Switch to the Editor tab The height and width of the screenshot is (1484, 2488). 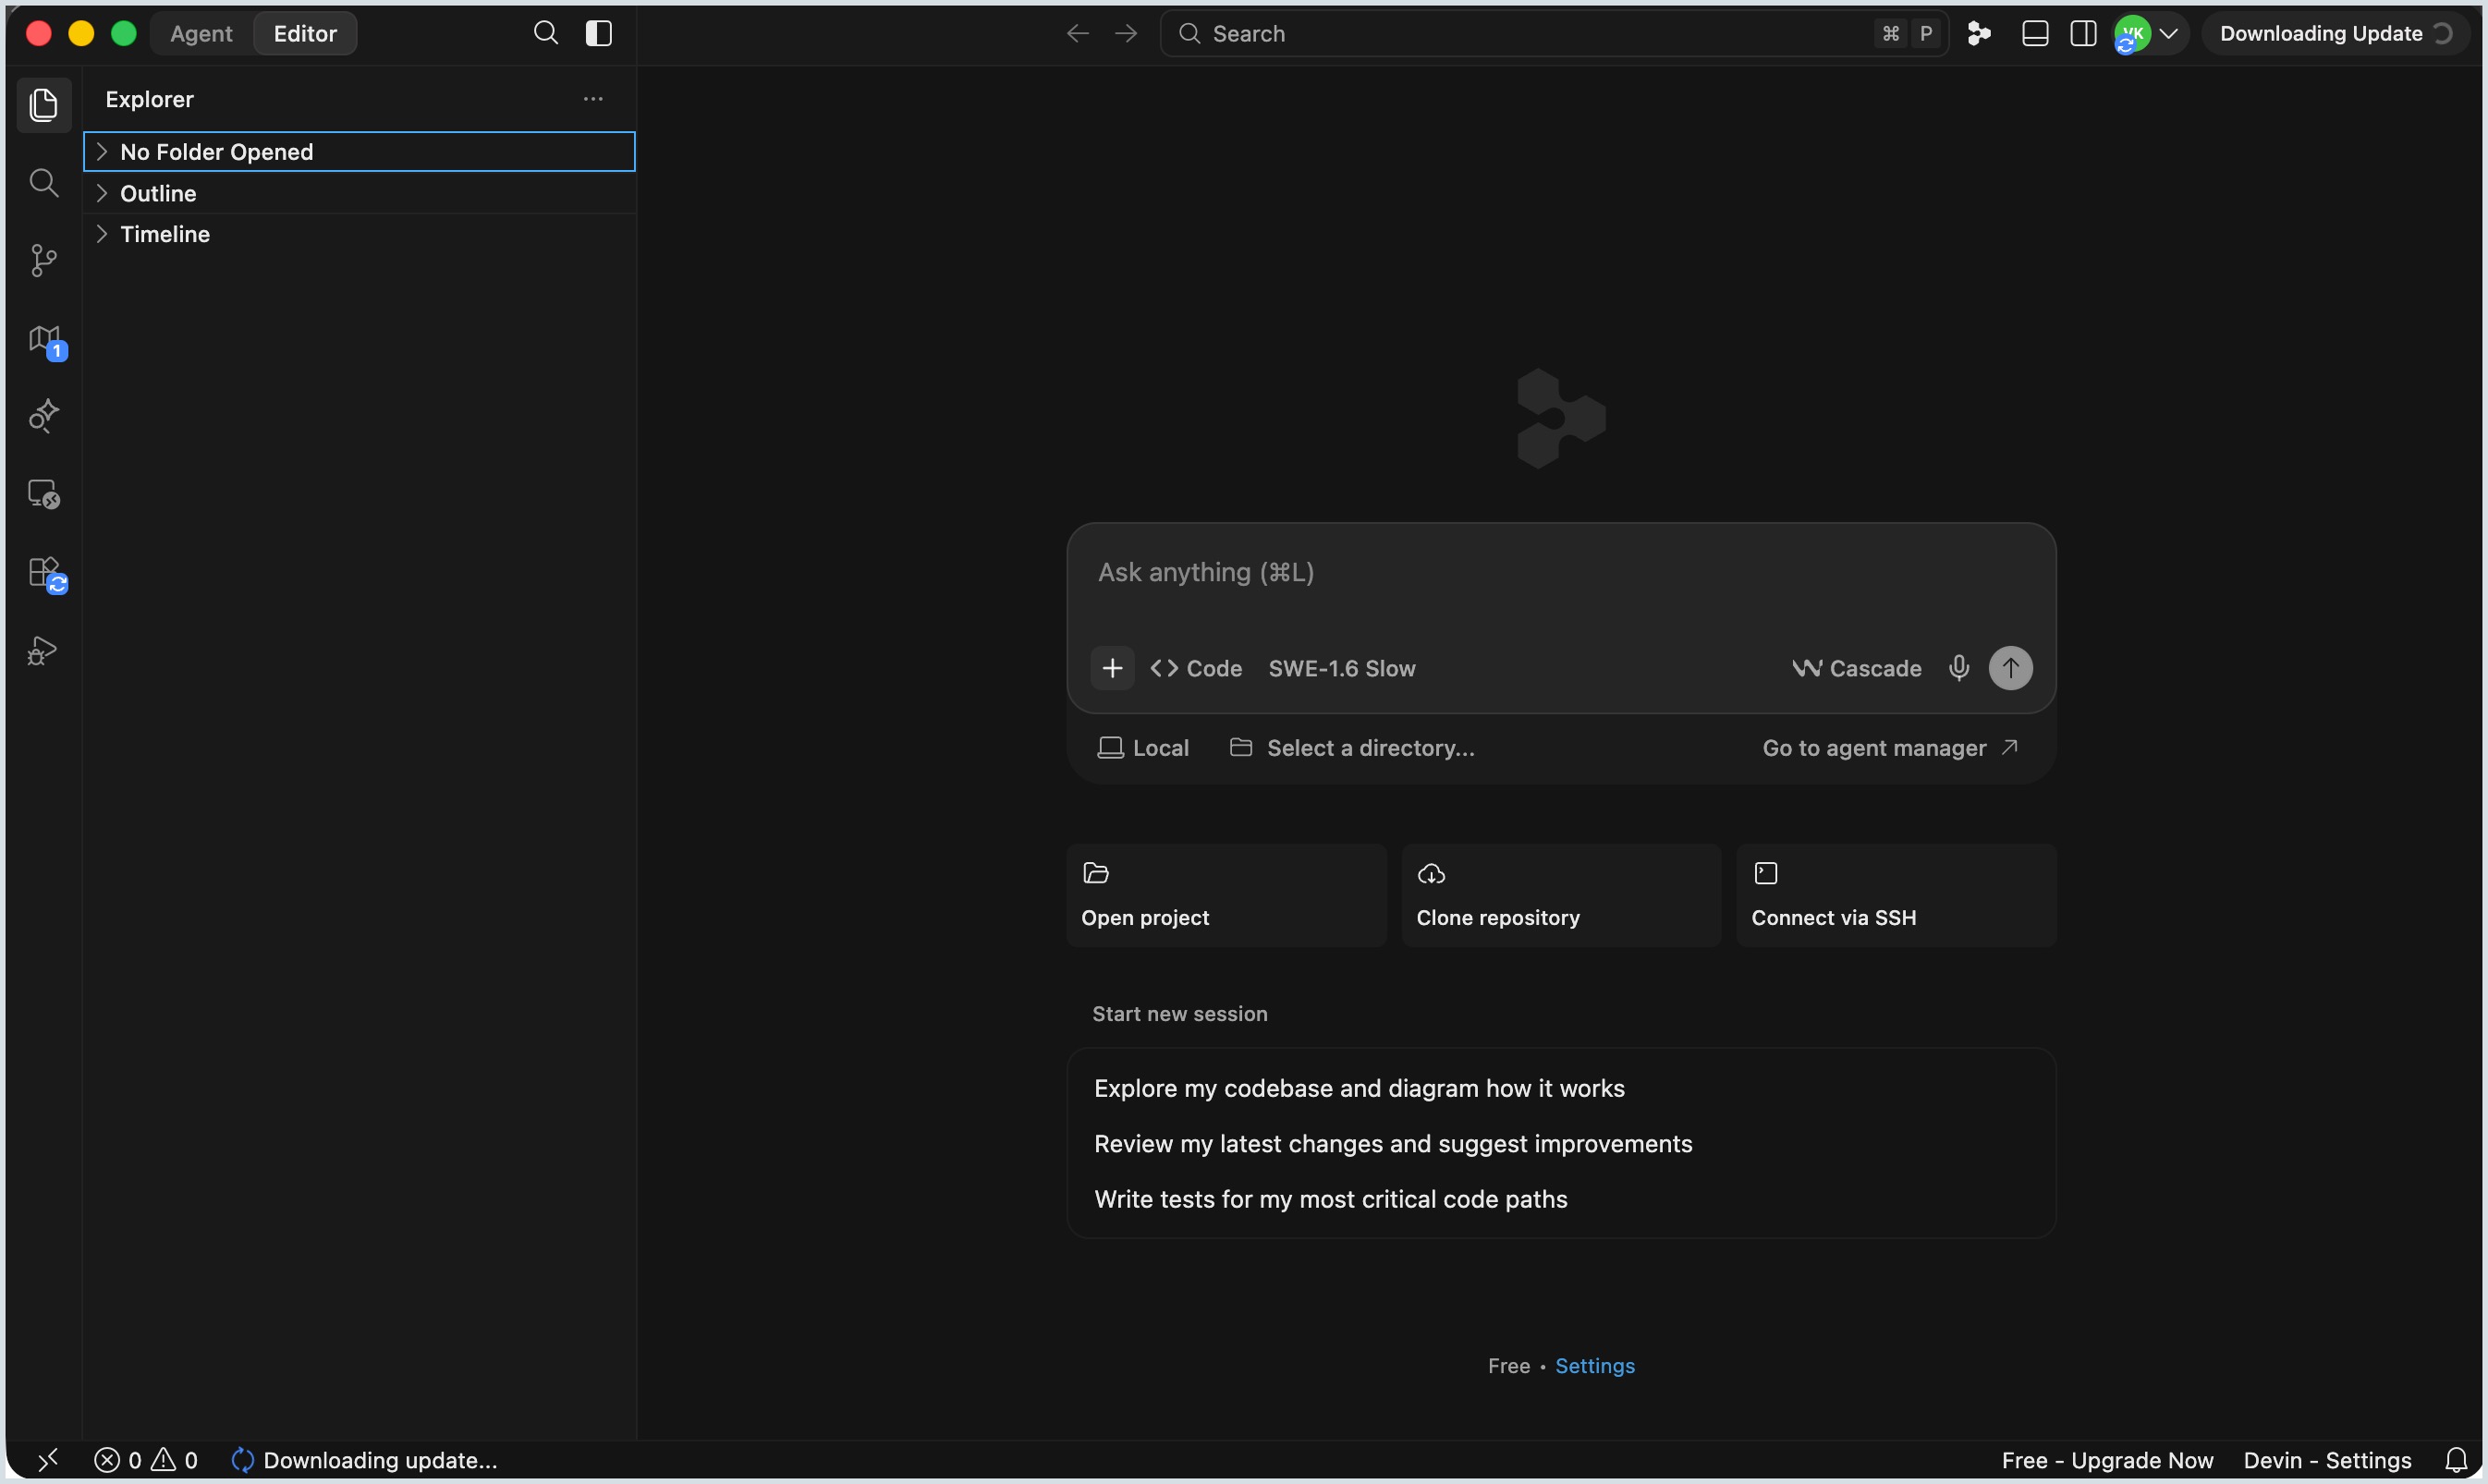[305, 33]
